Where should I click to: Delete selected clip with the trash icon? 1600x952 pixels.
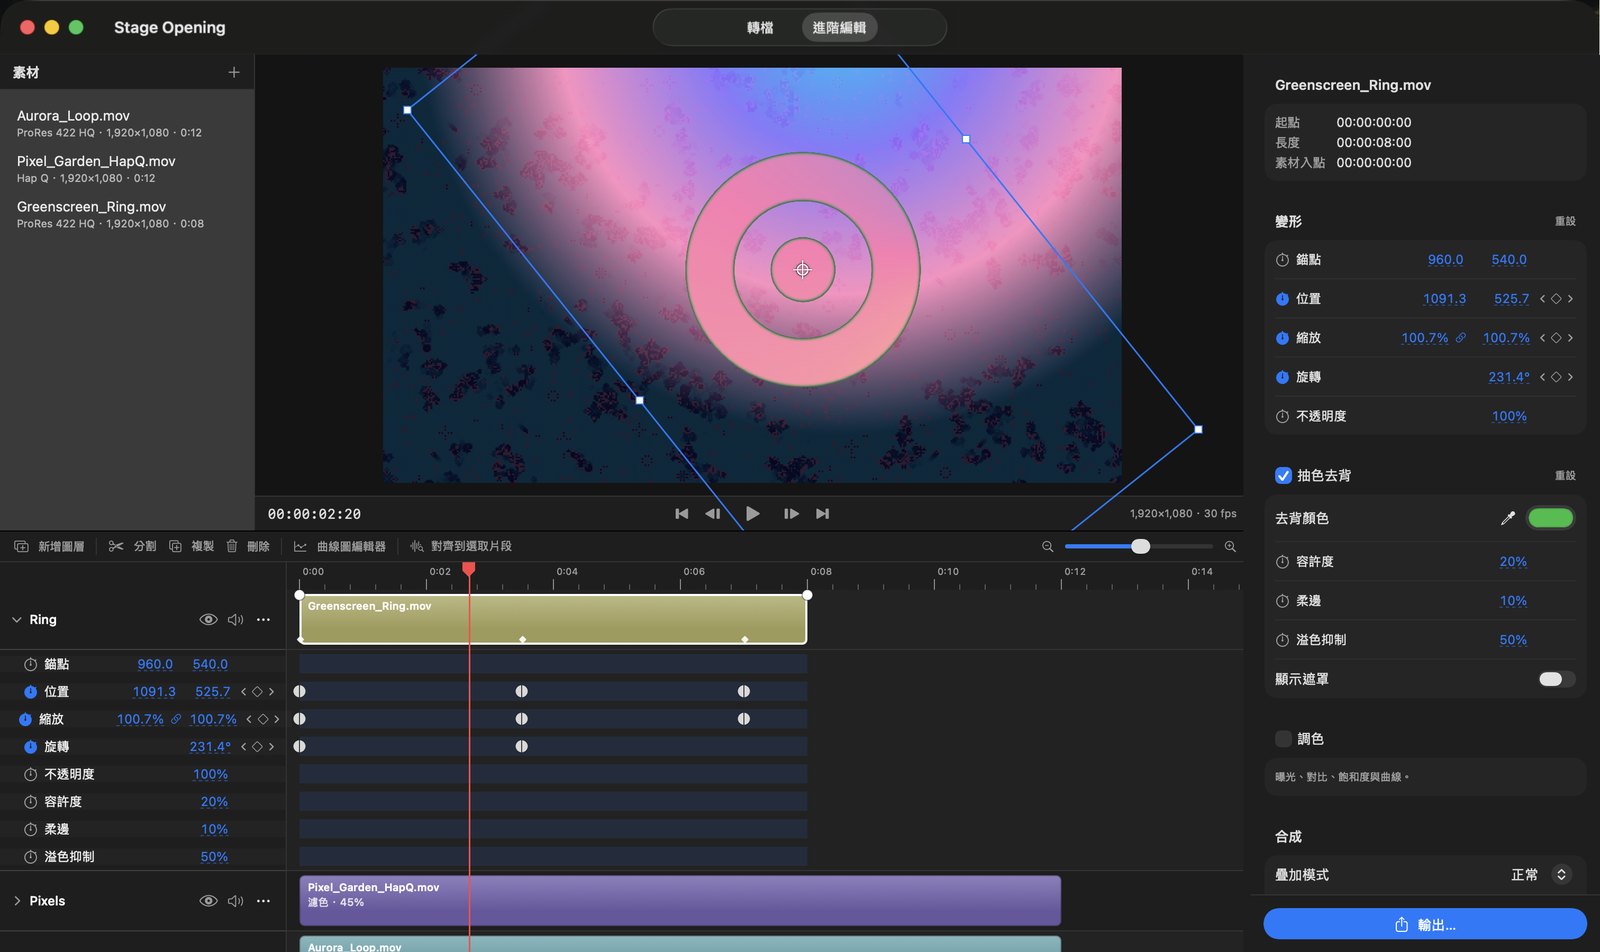click(247, 546)
